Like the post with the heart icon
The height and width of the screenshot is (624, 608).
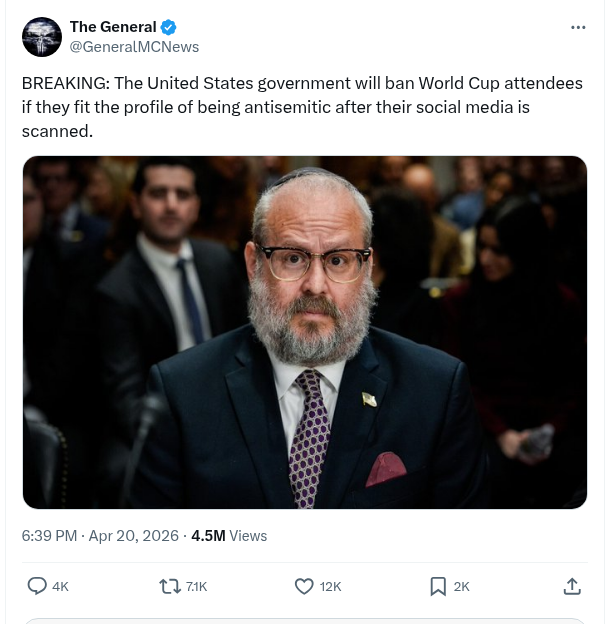click(304, 587)
